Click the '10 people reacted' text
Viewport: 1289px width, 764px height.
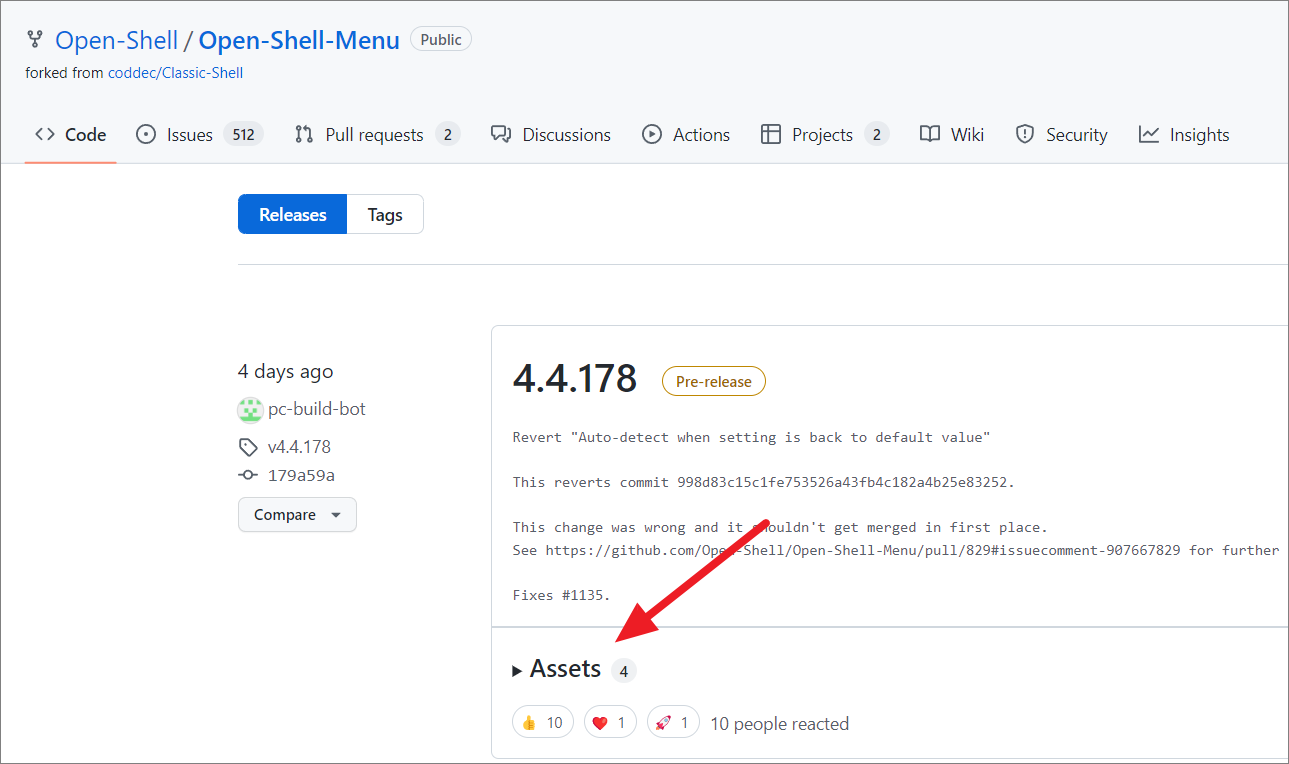(x=779, y=723)
